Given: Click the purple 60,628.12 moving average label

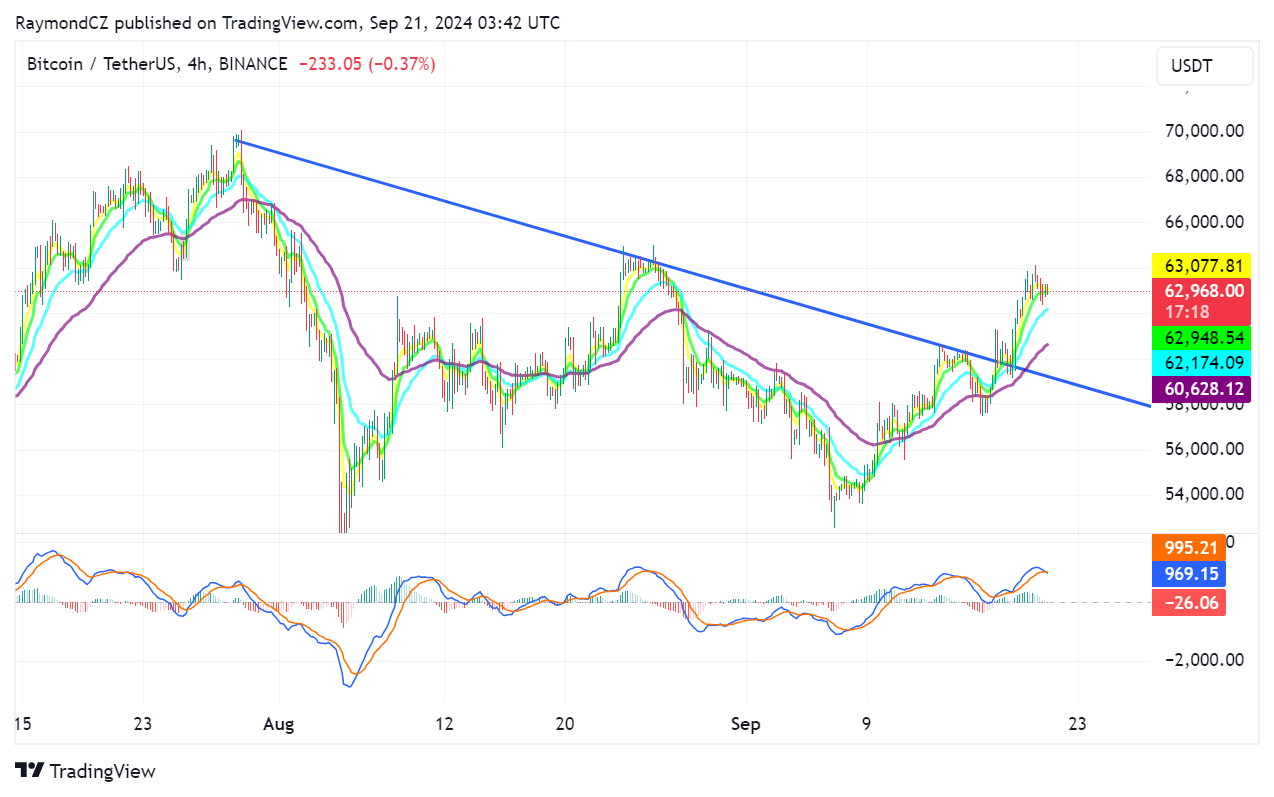Looking at the screenshot, I should 1201,388.
